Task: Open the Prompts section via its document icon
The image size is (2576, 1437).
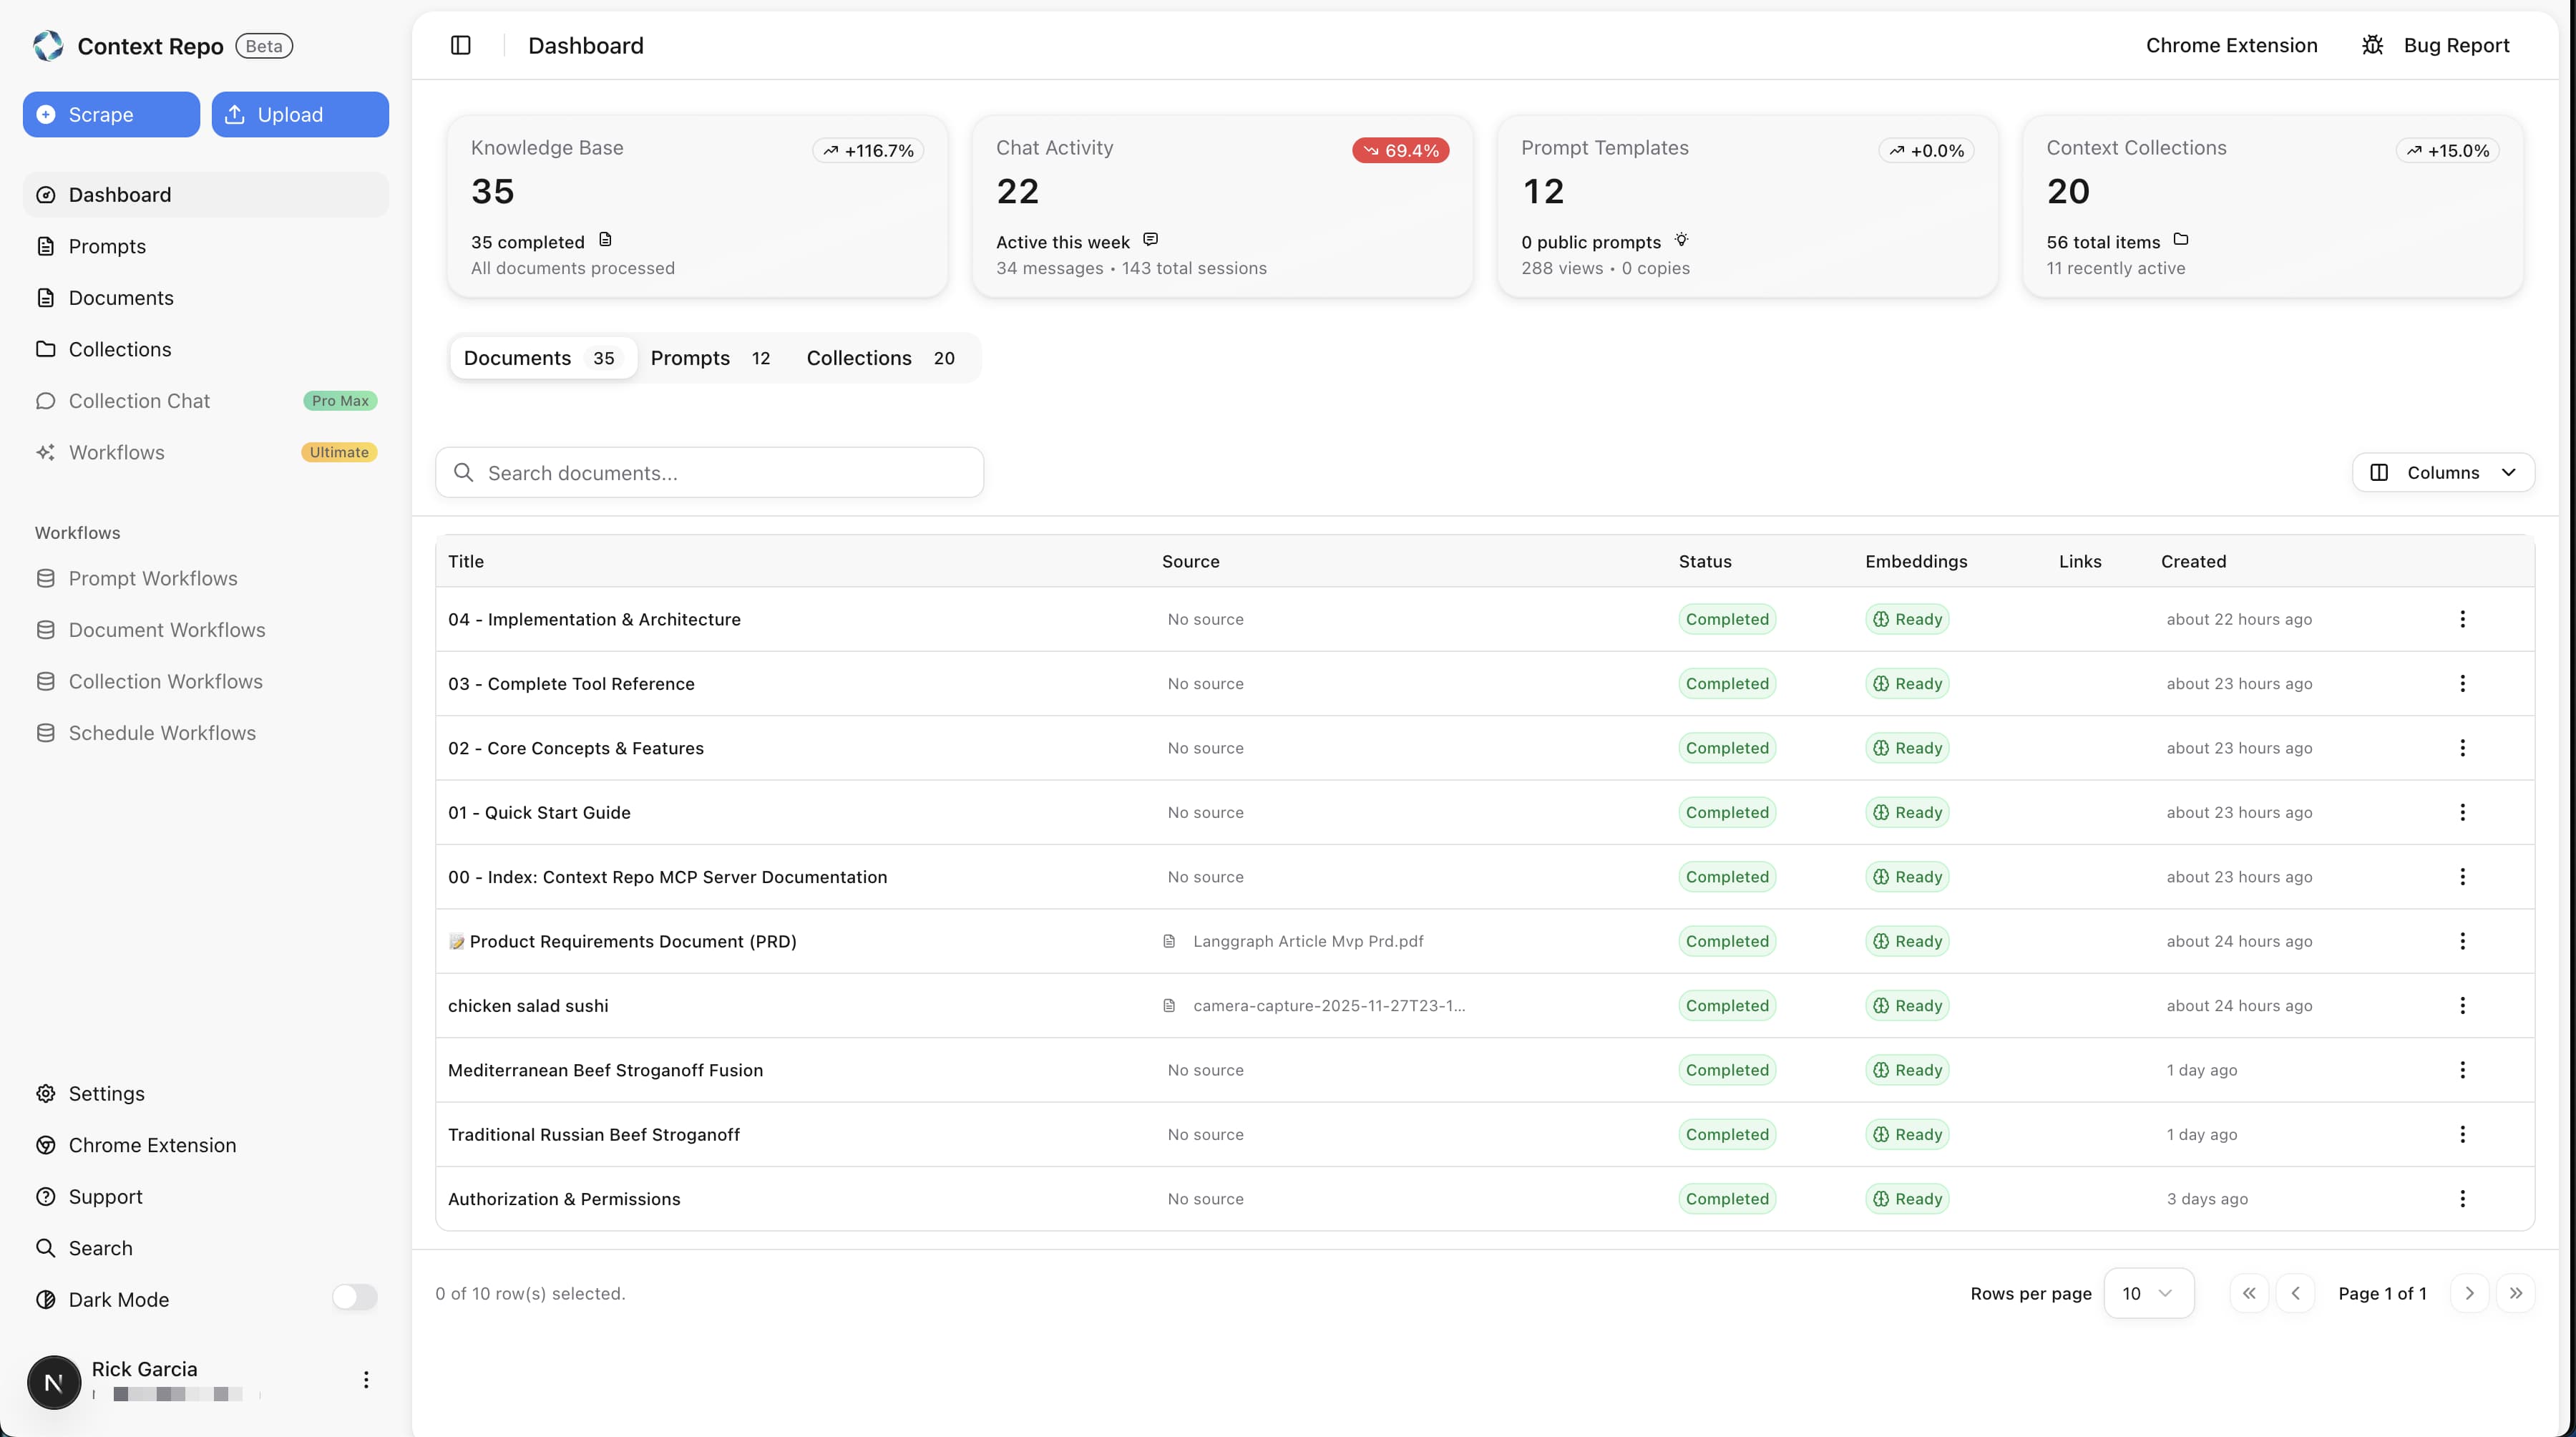Action: (46, 246)
